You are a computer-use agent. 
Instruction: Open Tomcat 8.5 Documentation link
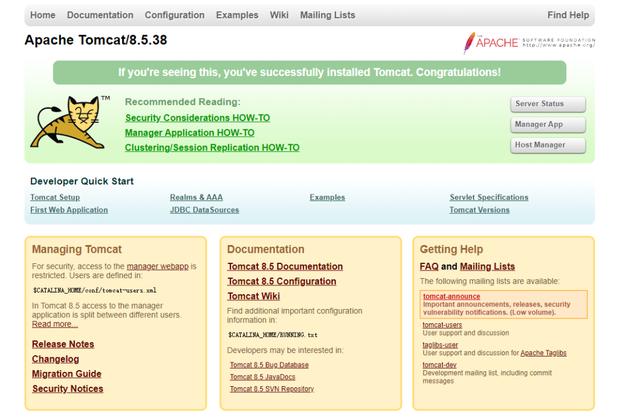[285, 267]
